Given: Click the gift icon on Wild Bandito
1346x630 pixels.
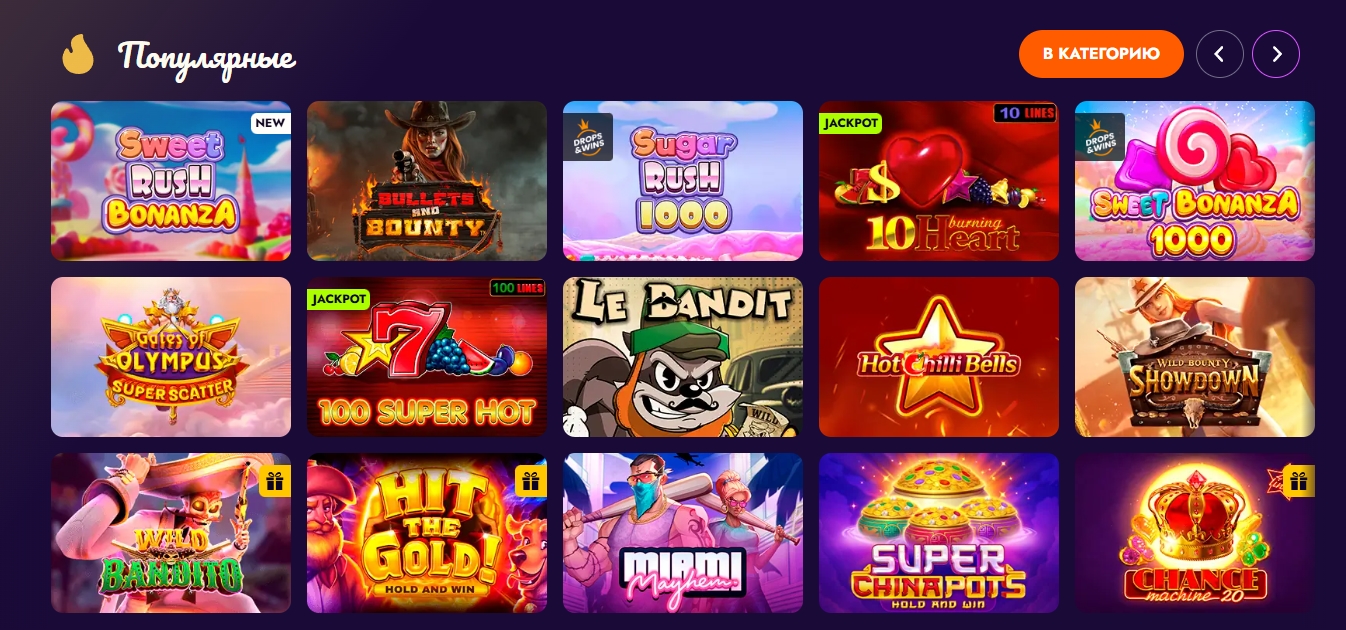Looking at the screenshot, I should 275,481.
